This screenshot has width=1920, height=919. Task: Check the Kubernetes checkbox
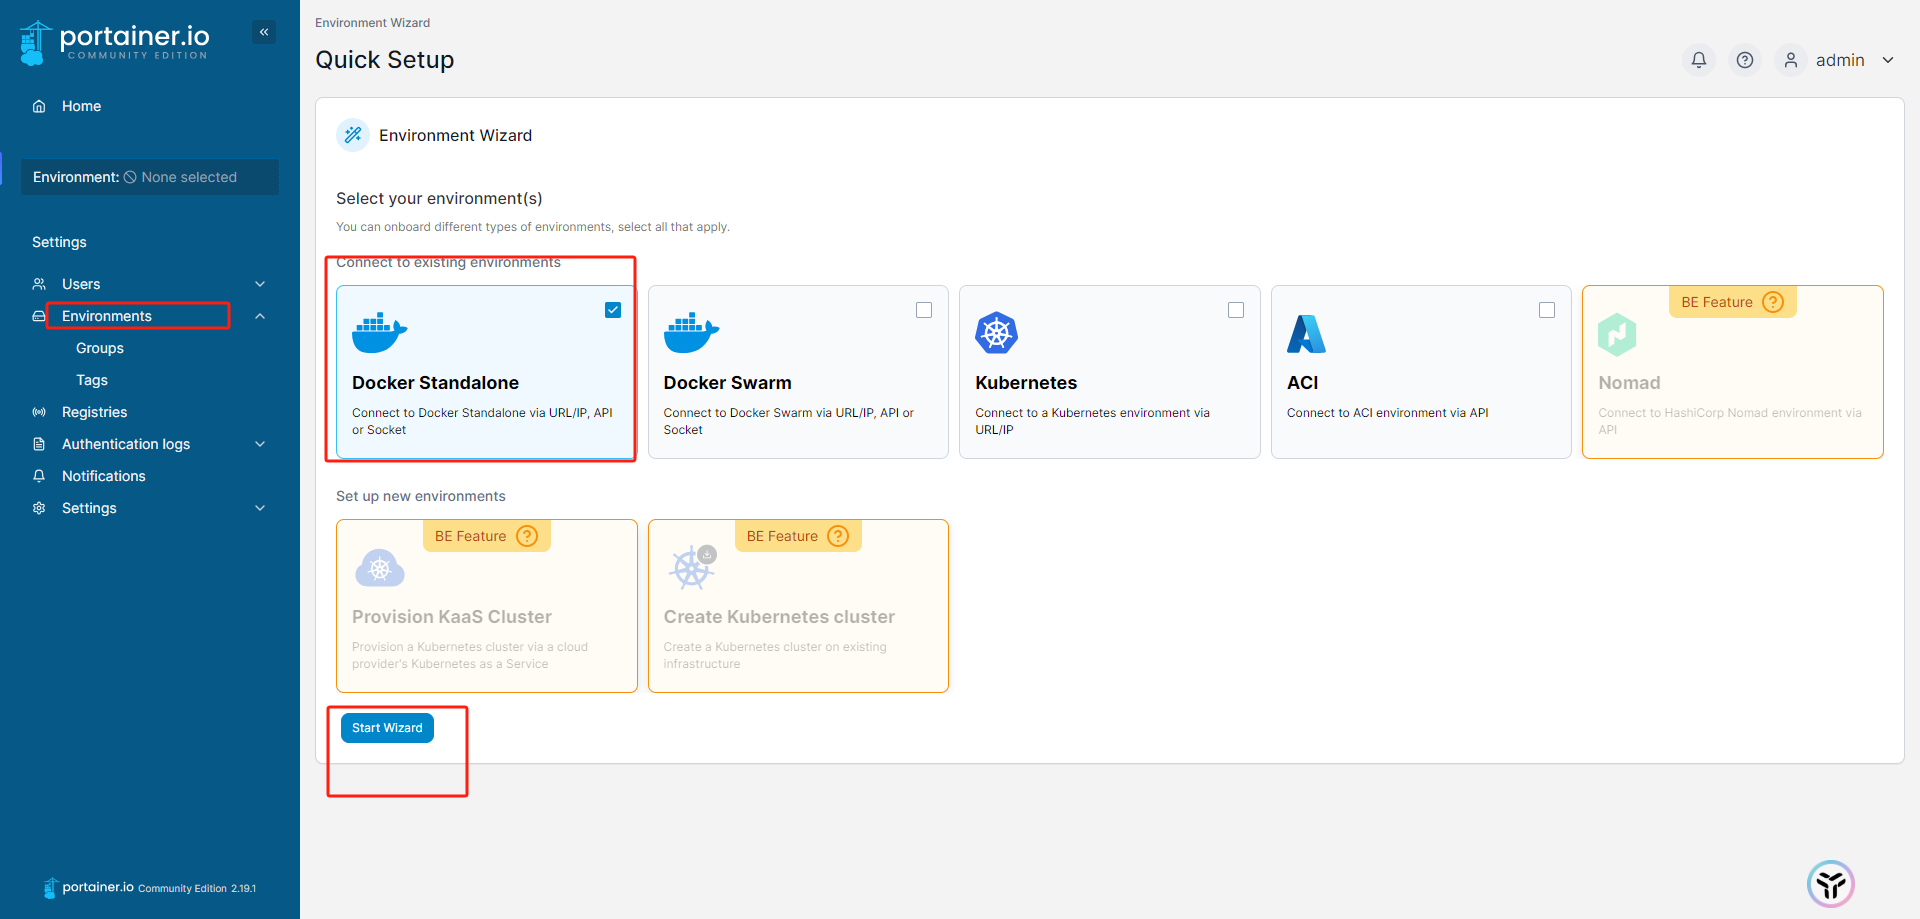(1236, 310)
